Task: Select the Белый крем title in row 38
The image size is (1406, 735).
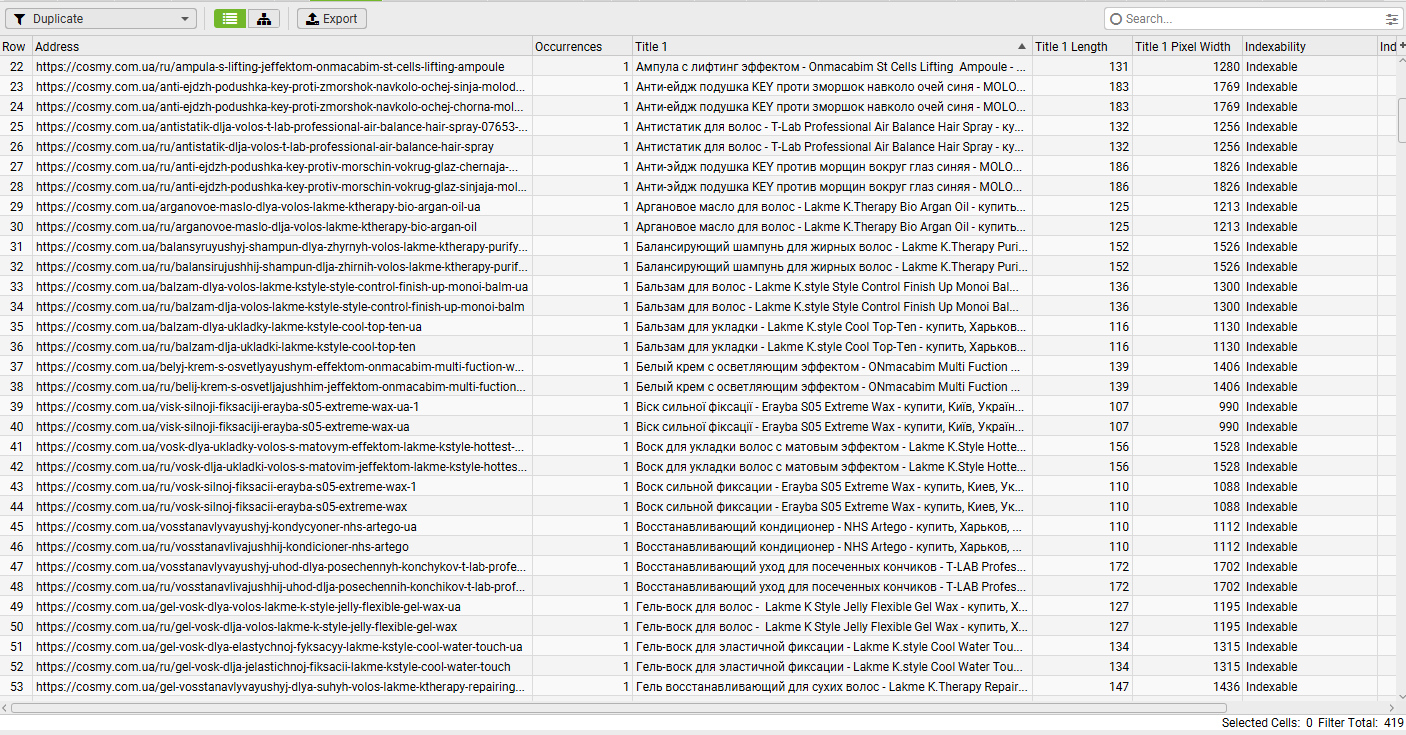Action: coord(832,387)
